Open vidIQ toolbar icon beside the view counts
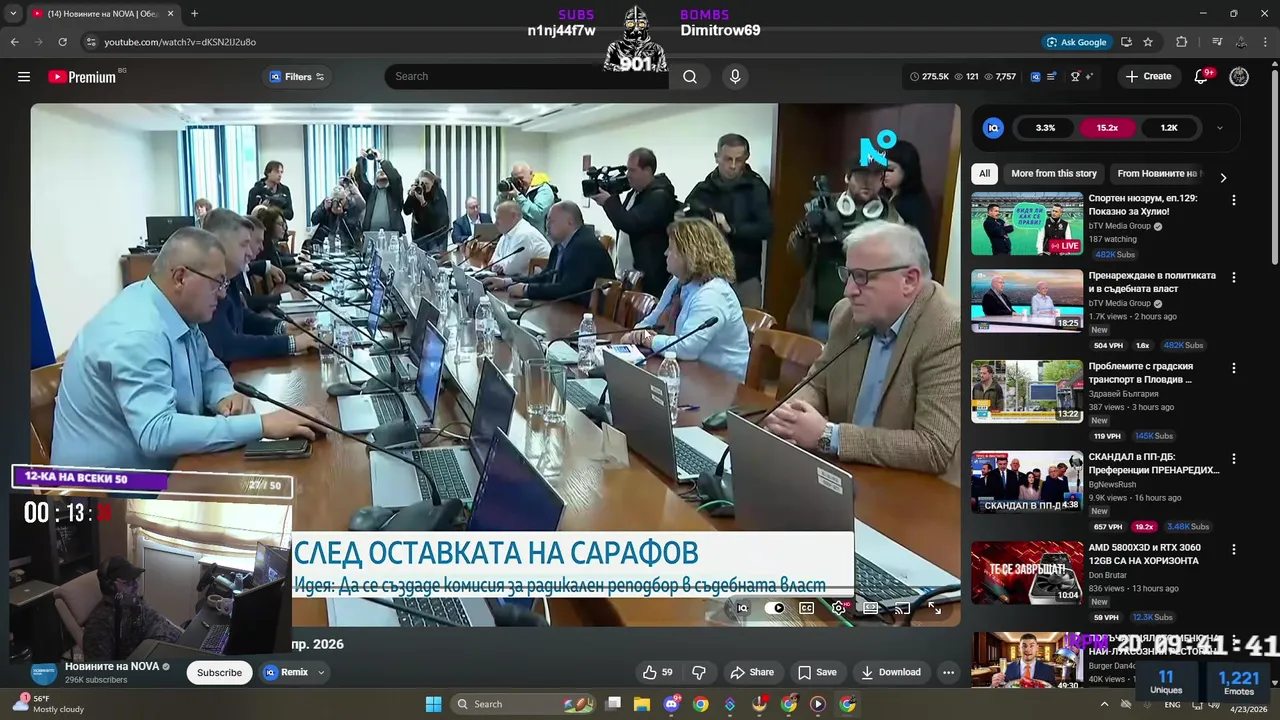 tap(1036, 77)
